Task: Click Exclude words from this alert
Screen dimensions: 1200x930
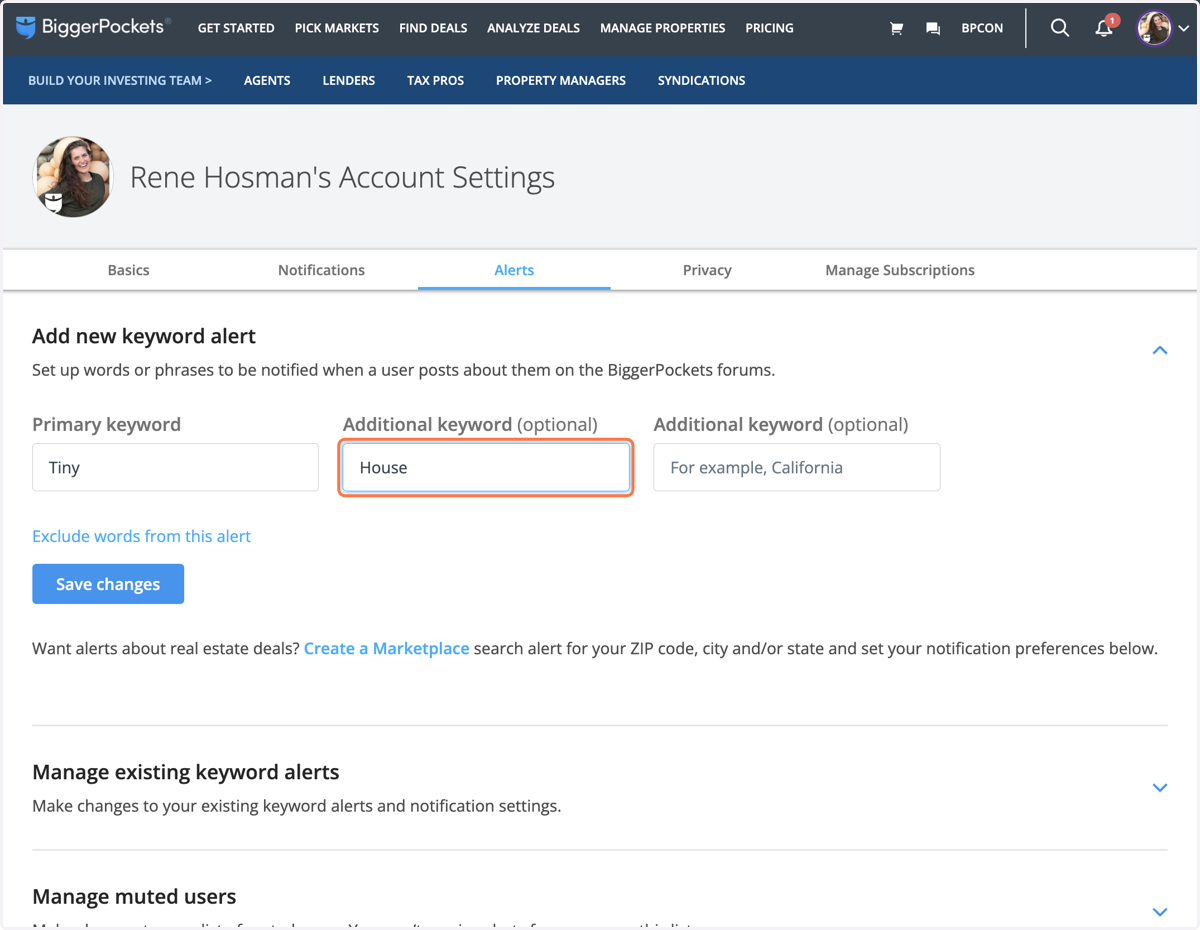Action: tap(141, 536)
